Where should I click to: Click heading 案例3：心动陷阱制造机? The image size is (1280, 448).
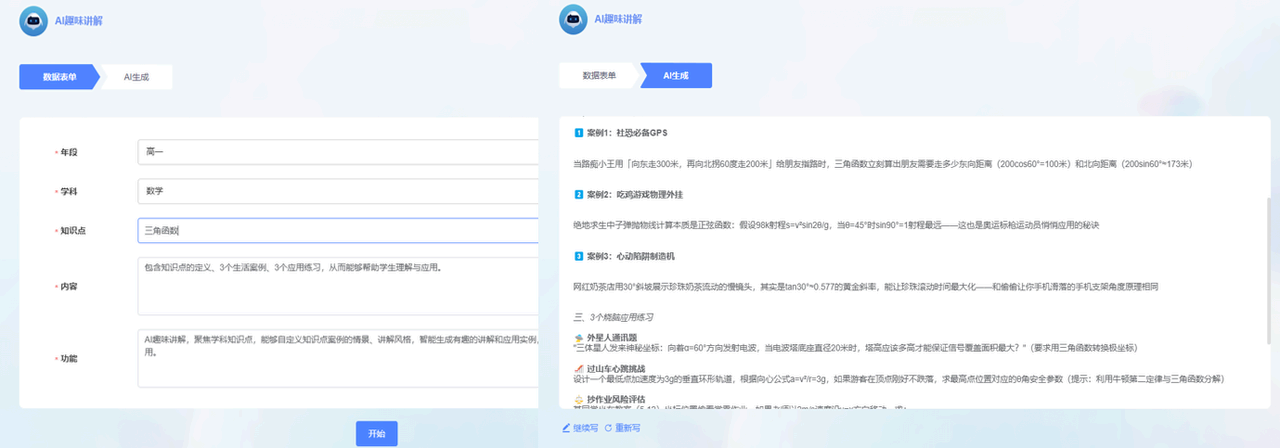[x=631, y=256]
